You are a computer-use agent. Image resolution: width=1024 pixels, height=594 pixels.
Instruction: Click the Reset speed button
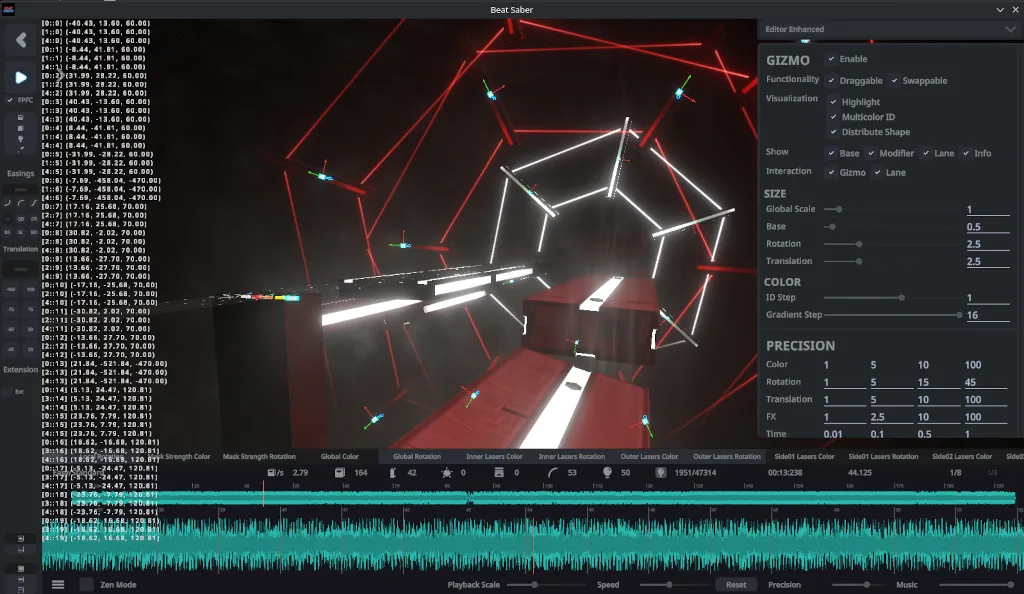pyautogui.click(x=736, y=585)
